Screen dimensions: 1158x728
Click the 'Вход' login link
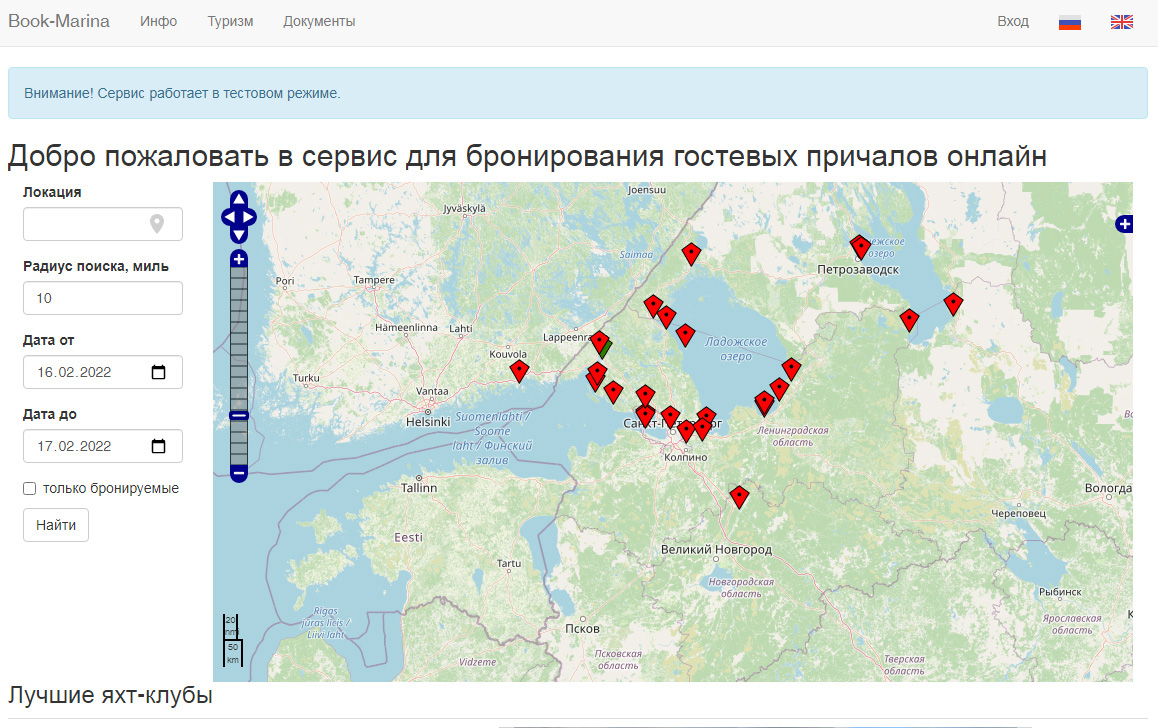tap(1012, 22)
